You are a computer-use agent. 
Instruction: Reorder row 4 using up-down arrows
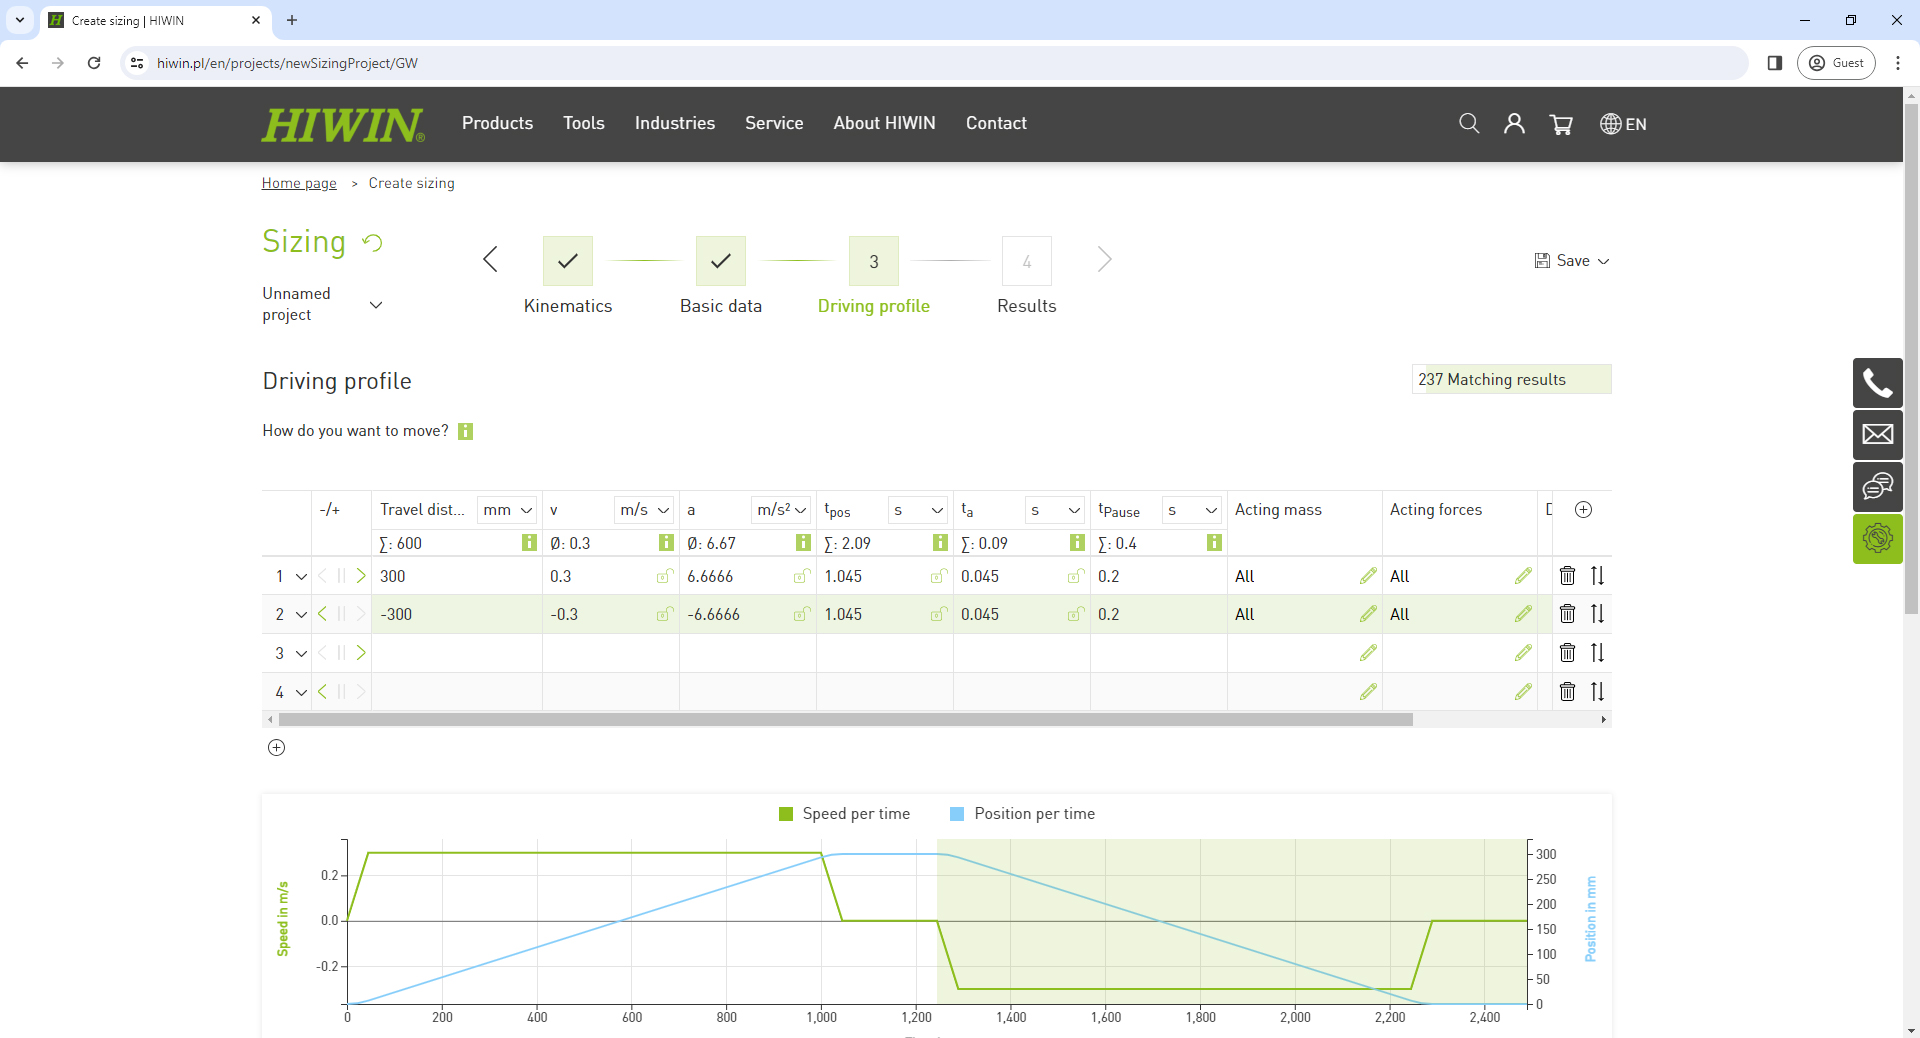tap(1597, 691)
